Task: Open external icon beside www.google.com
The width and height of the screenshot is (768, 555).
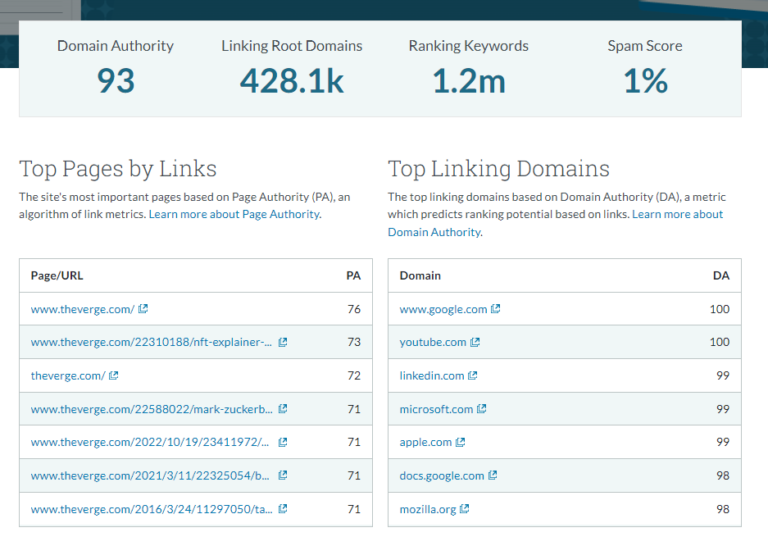Action: click(496, 309)
